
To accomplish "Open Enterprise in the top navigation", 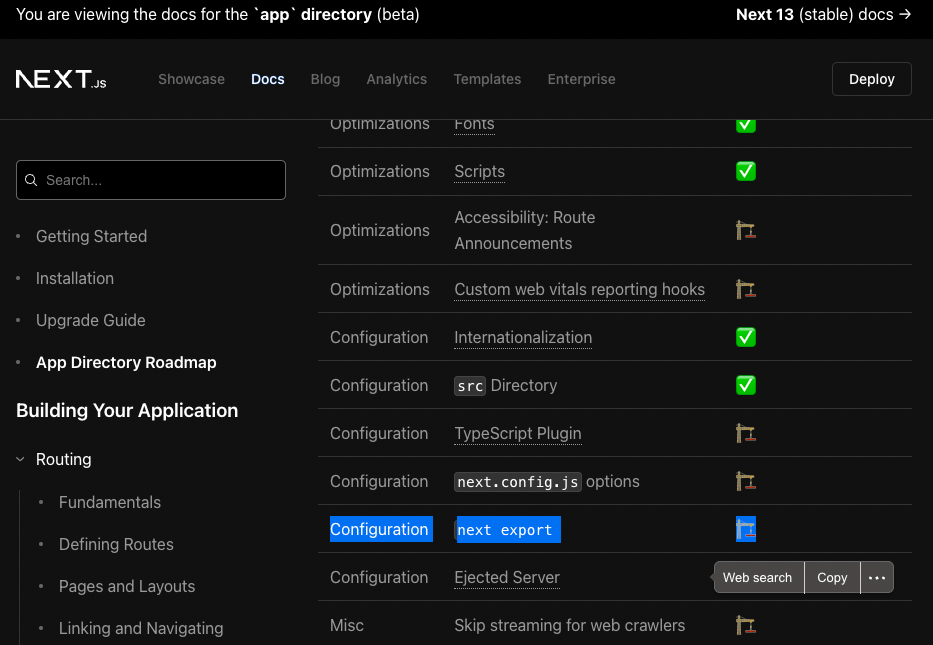I will click(581, 79).
